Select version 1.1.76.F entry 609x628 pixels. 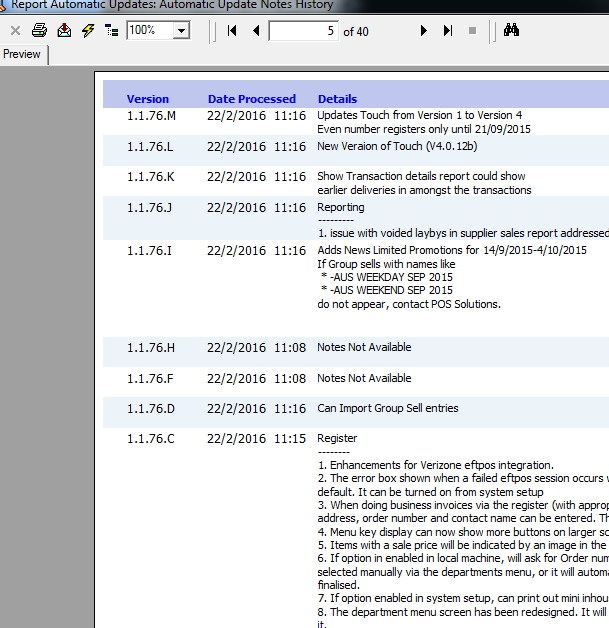click(x=150, y=378)
